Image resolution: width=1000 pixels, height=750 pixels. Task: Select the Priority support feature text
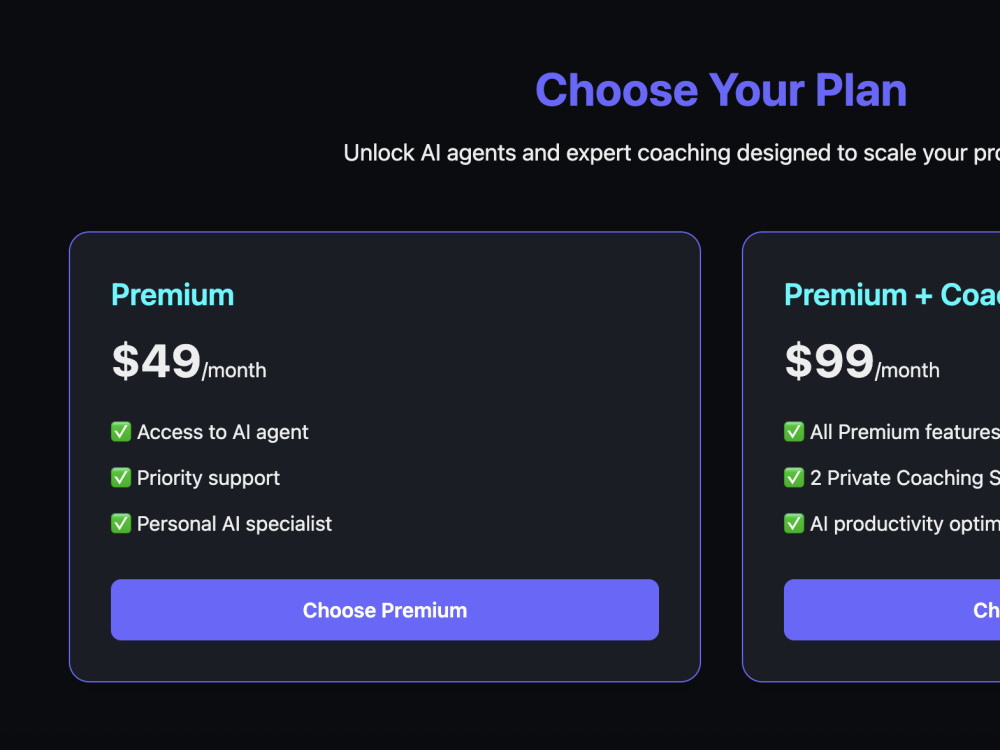tap(208, 478)
